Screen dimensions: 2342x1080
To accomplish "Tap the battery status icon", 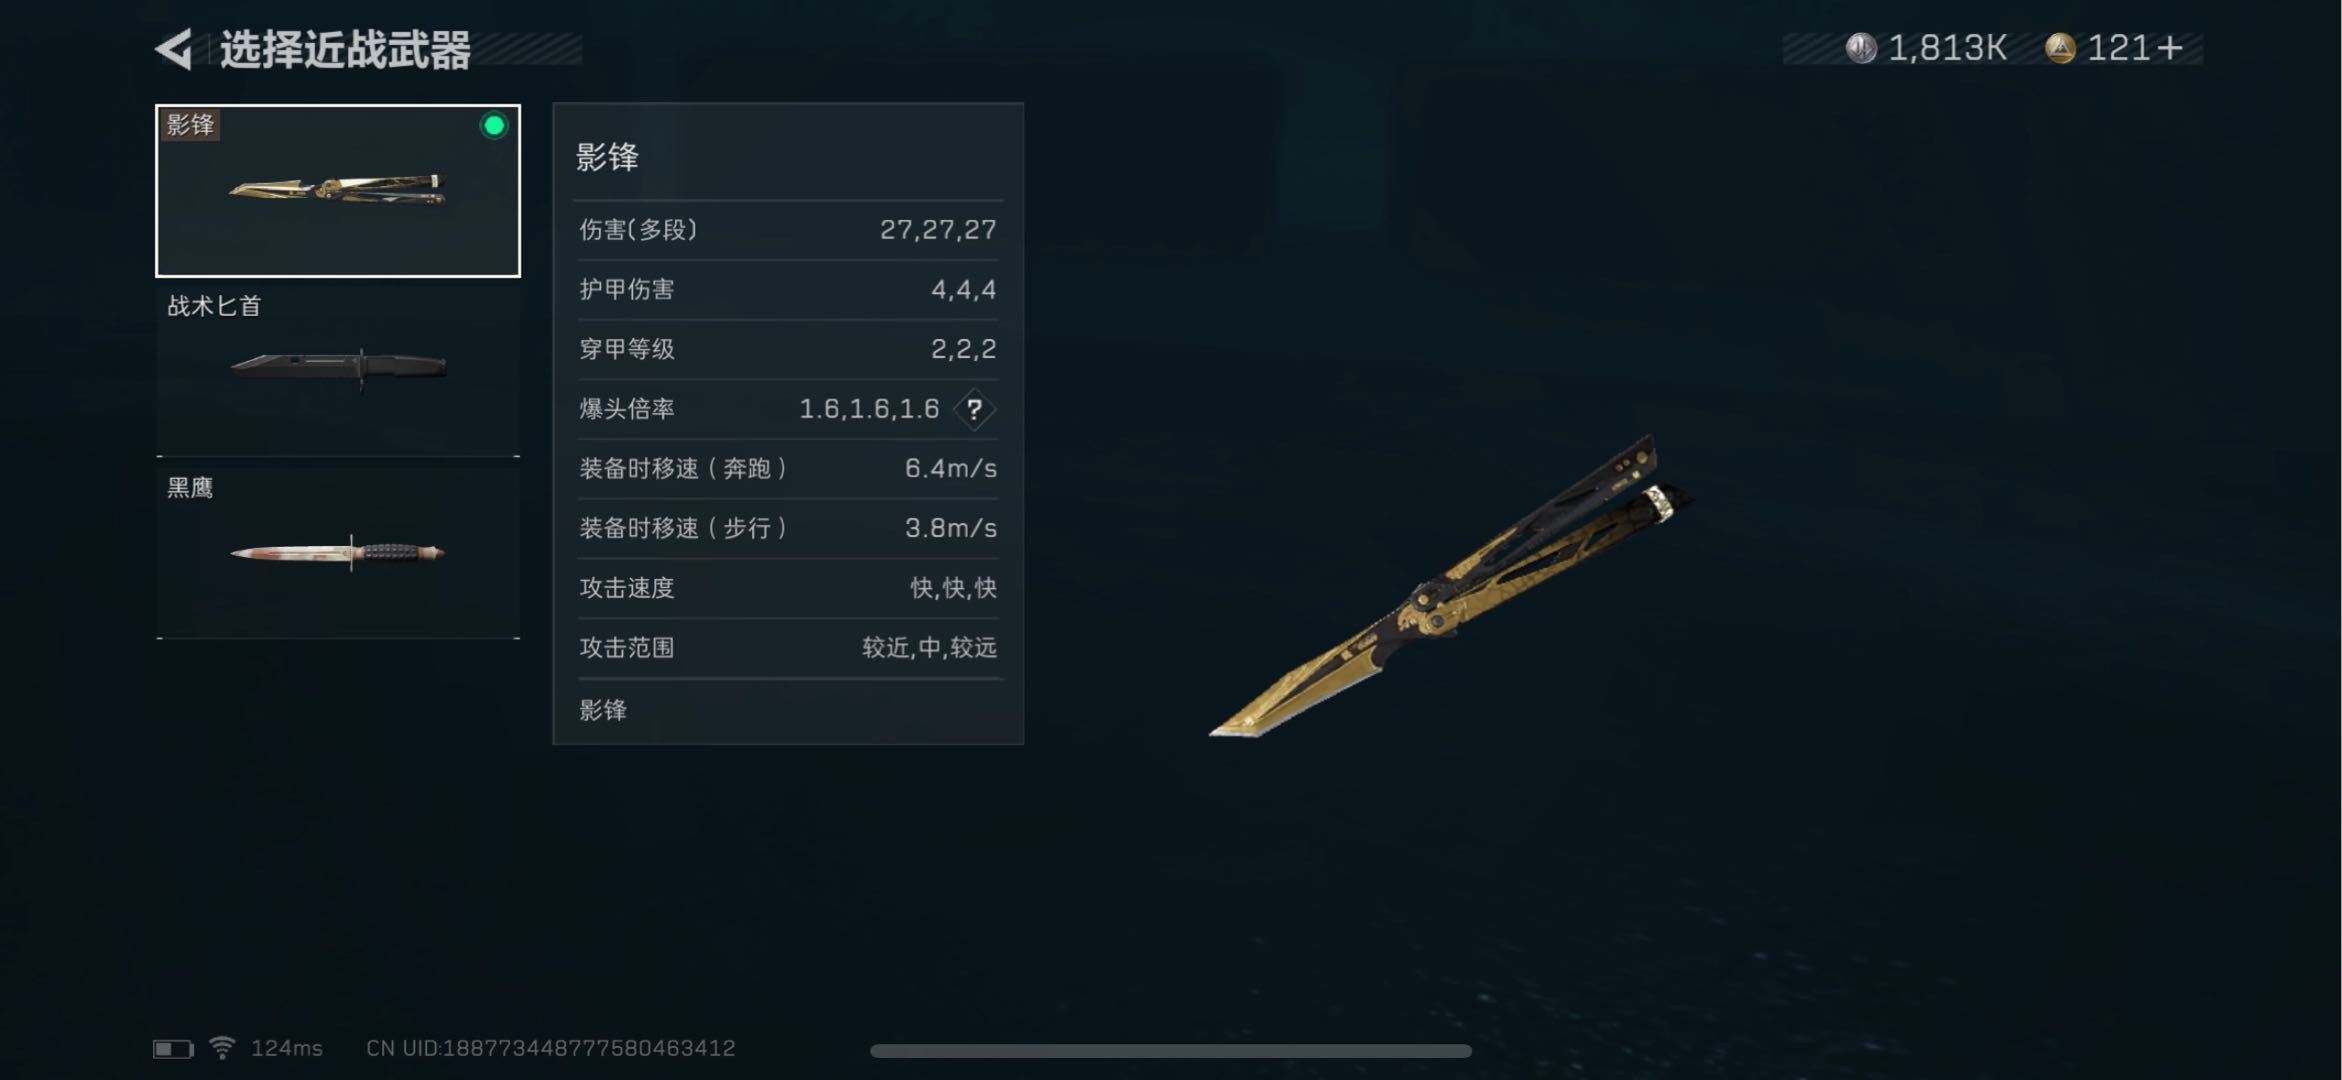I will tap(173, 1048).
